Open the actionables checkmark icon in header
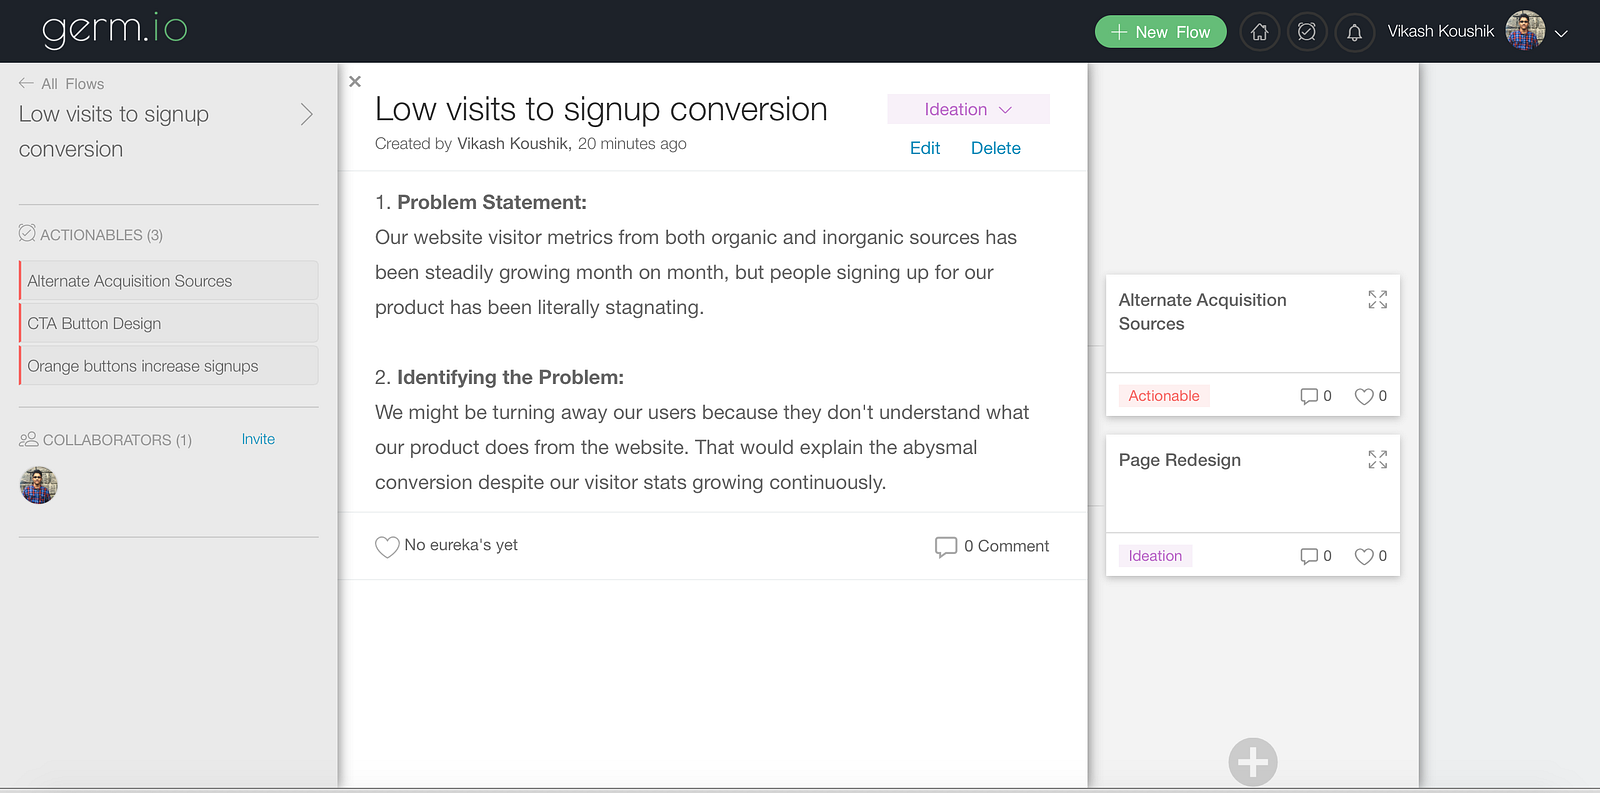The width and height of the screenshot is (1600, 793). tap(1307, 32)
